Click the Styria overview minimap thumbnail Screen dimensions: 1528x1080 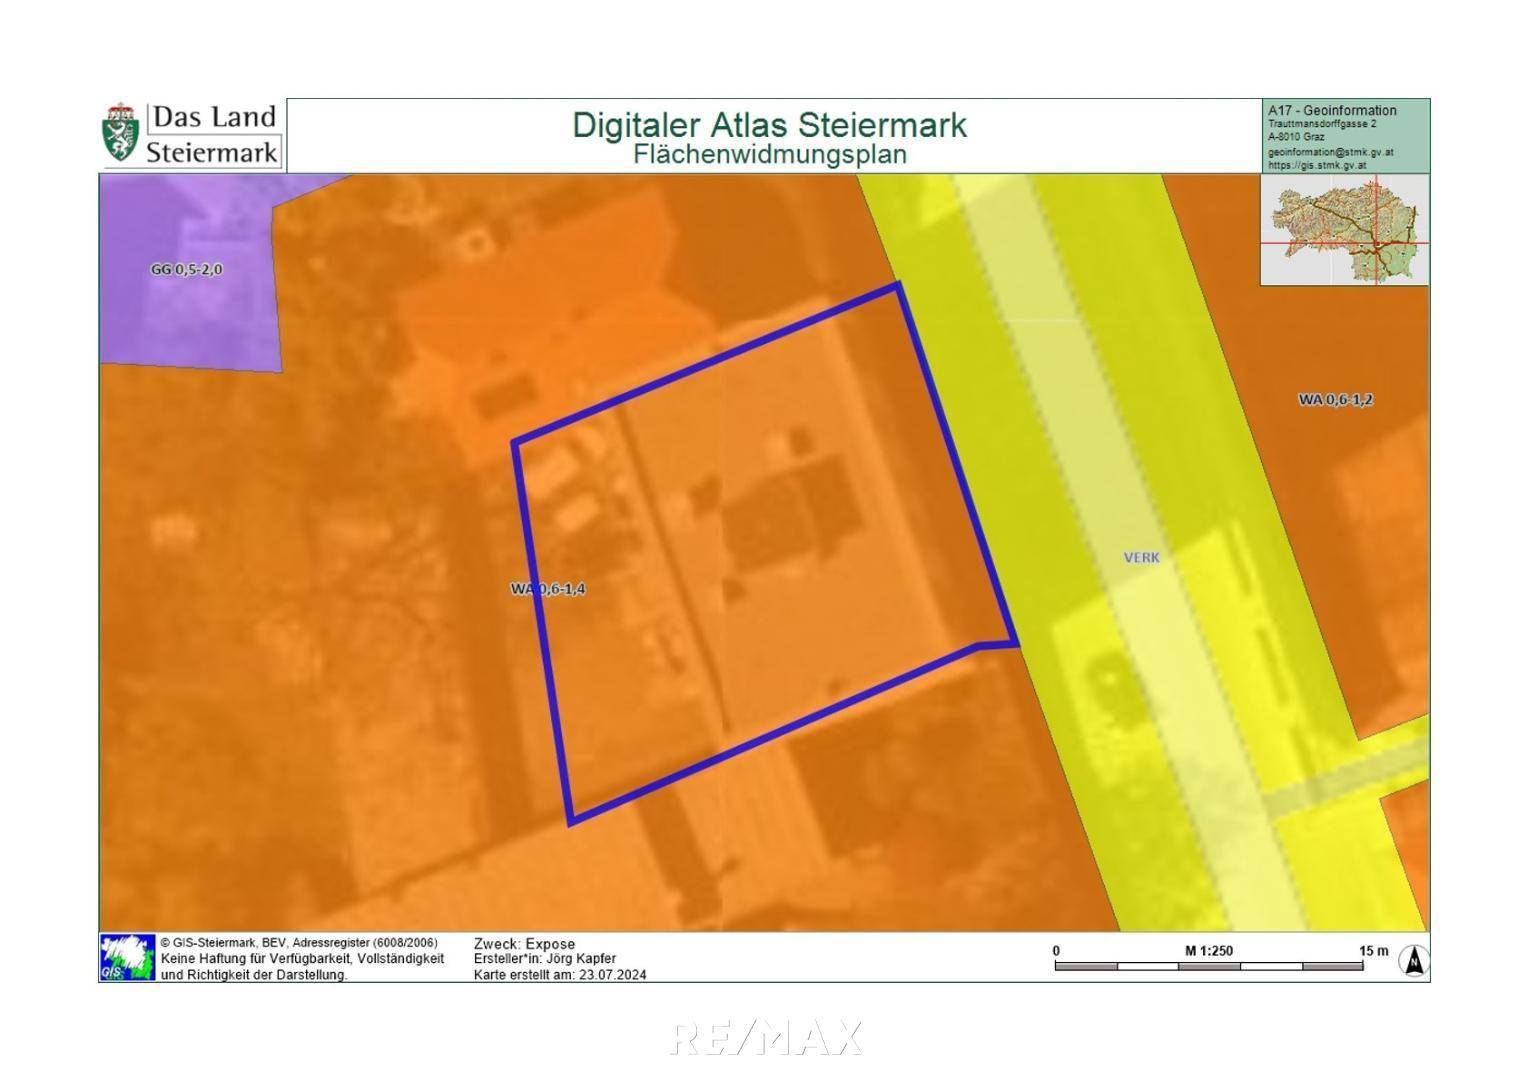pos(1345,231)
